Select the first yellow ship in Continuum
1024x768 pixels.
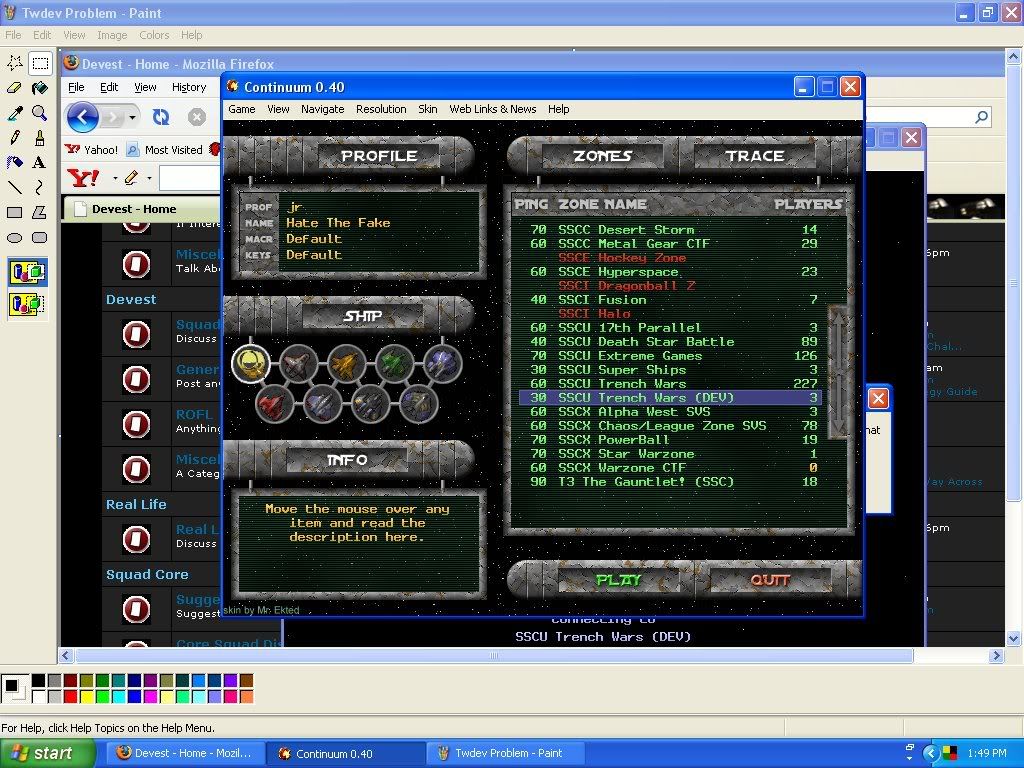(251, 363)
